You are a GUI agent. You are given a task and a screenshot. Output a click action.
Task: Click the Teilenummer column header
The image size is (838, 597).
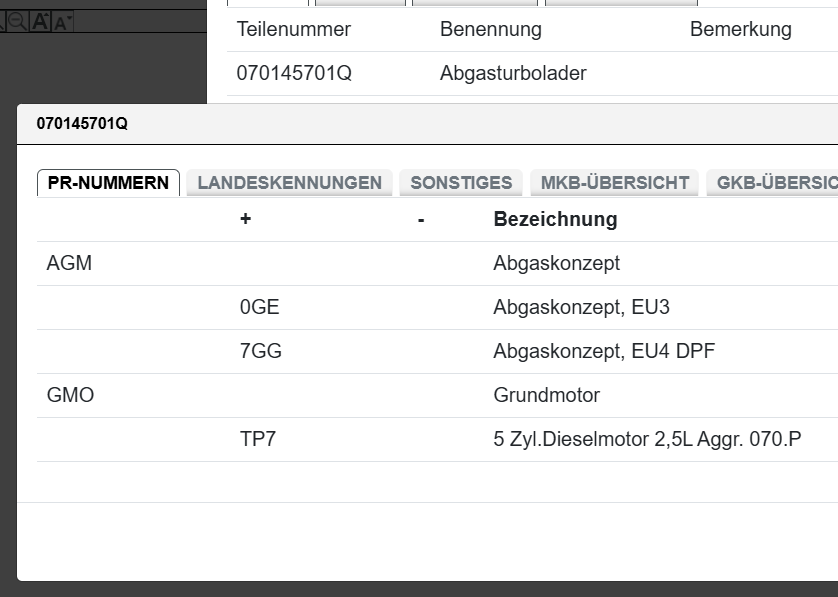tap(294, 29)
